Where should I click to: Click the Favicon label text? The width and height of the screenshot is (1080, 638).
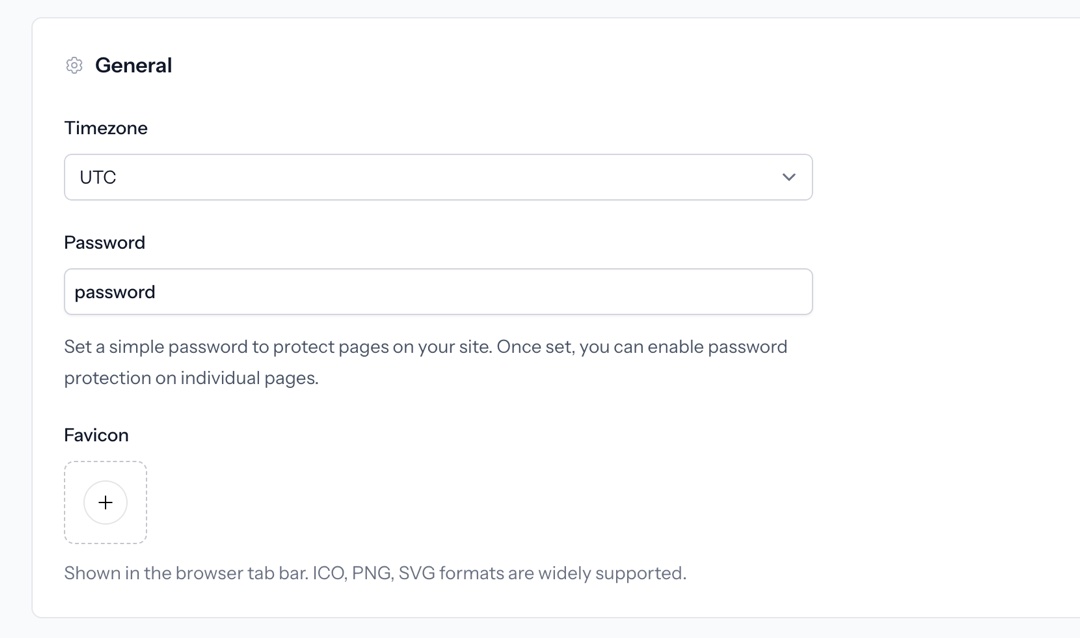click(96, 435)
